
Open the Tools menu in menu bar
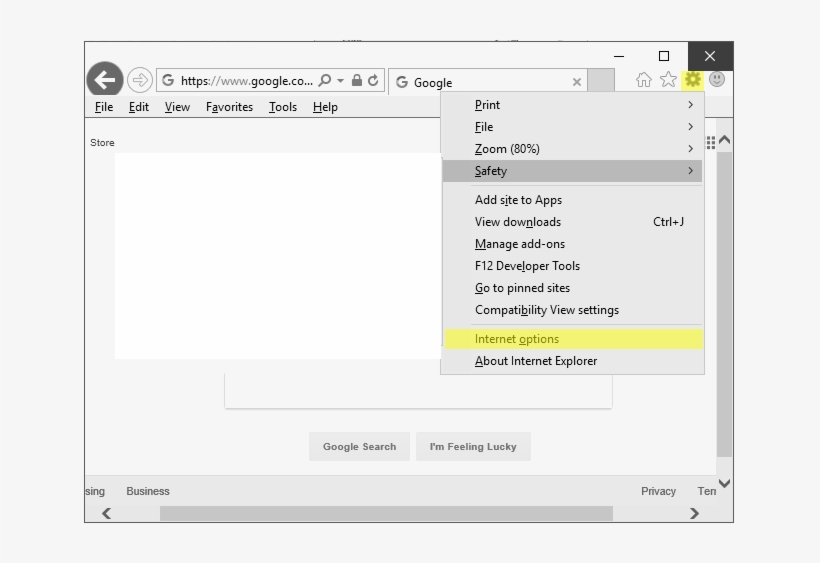click(283, 107)
